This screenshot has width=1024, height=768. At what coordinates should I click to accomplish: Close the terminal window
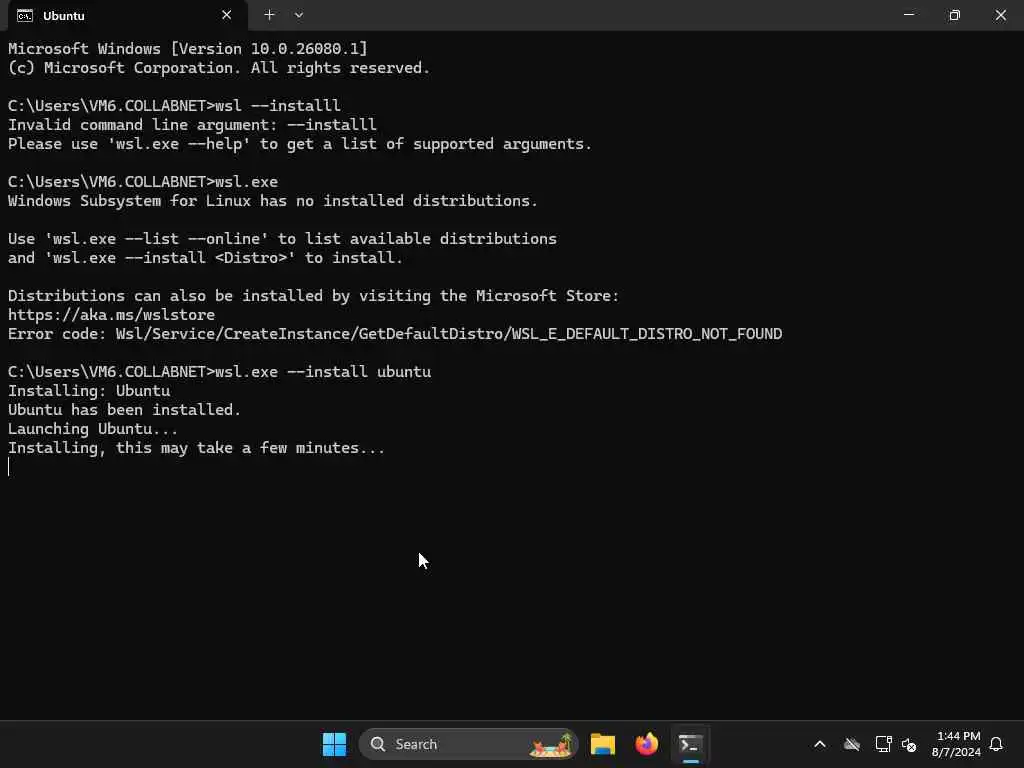coord(1000,14)
